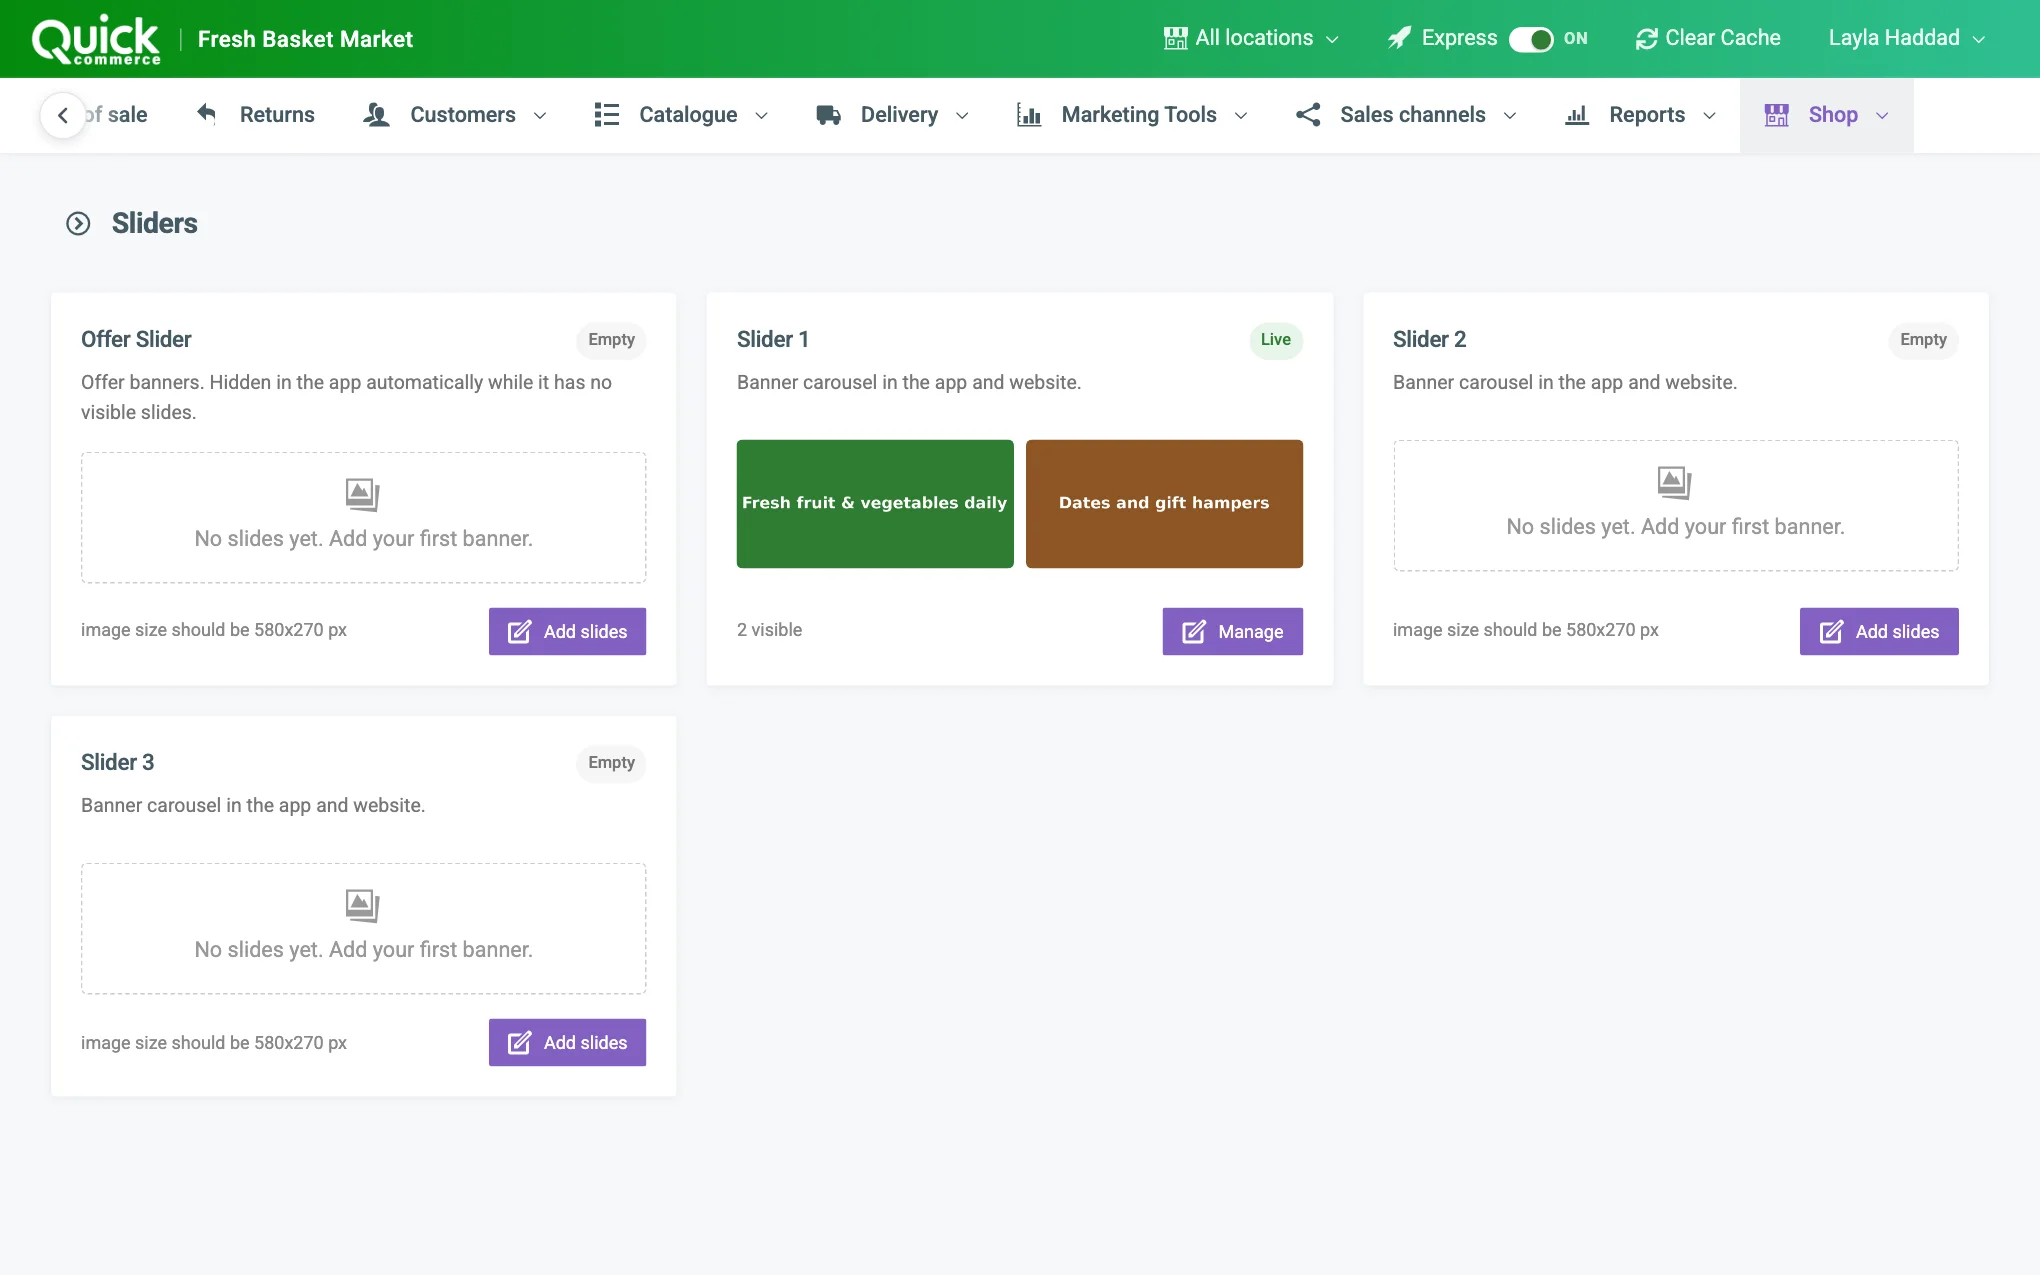The width and height of the screenshot is (2040, 1275).
Task: Click the Catalogue list icon
Action: [606, 115]
